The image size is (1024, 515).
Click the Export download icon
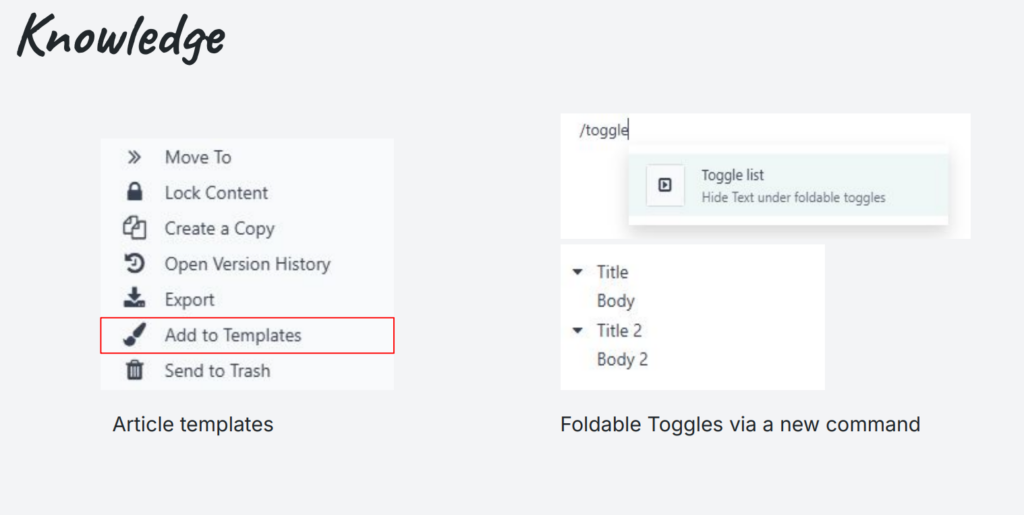click(134, 299)
